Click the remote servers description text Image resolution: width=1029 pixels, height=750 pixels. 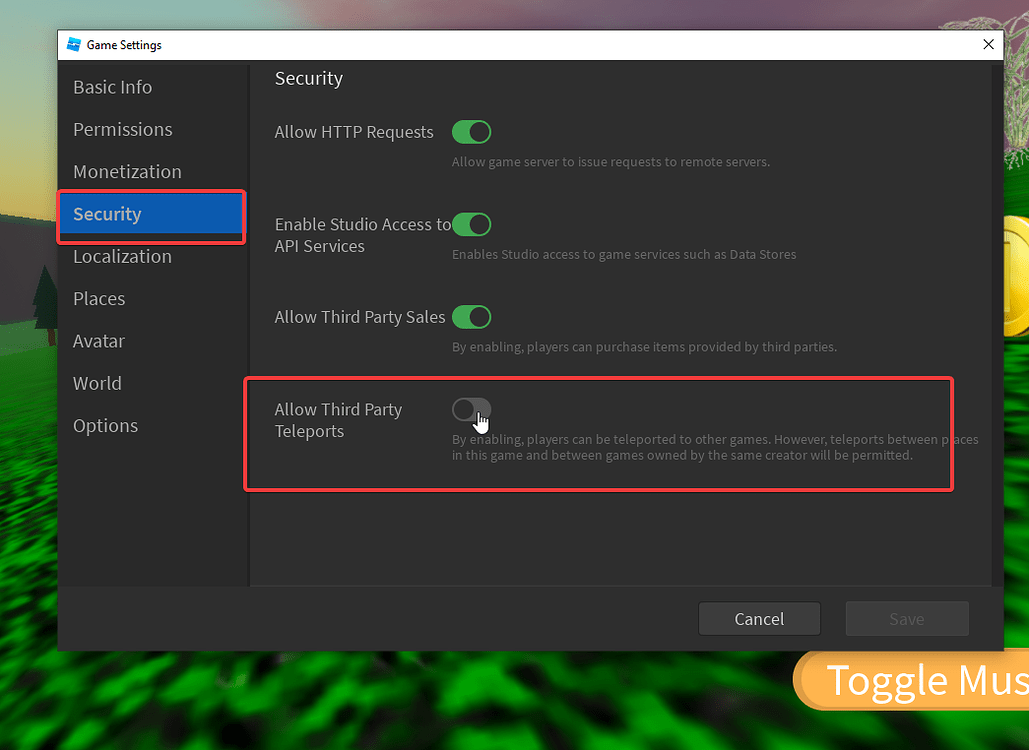[x=610, y=162]
